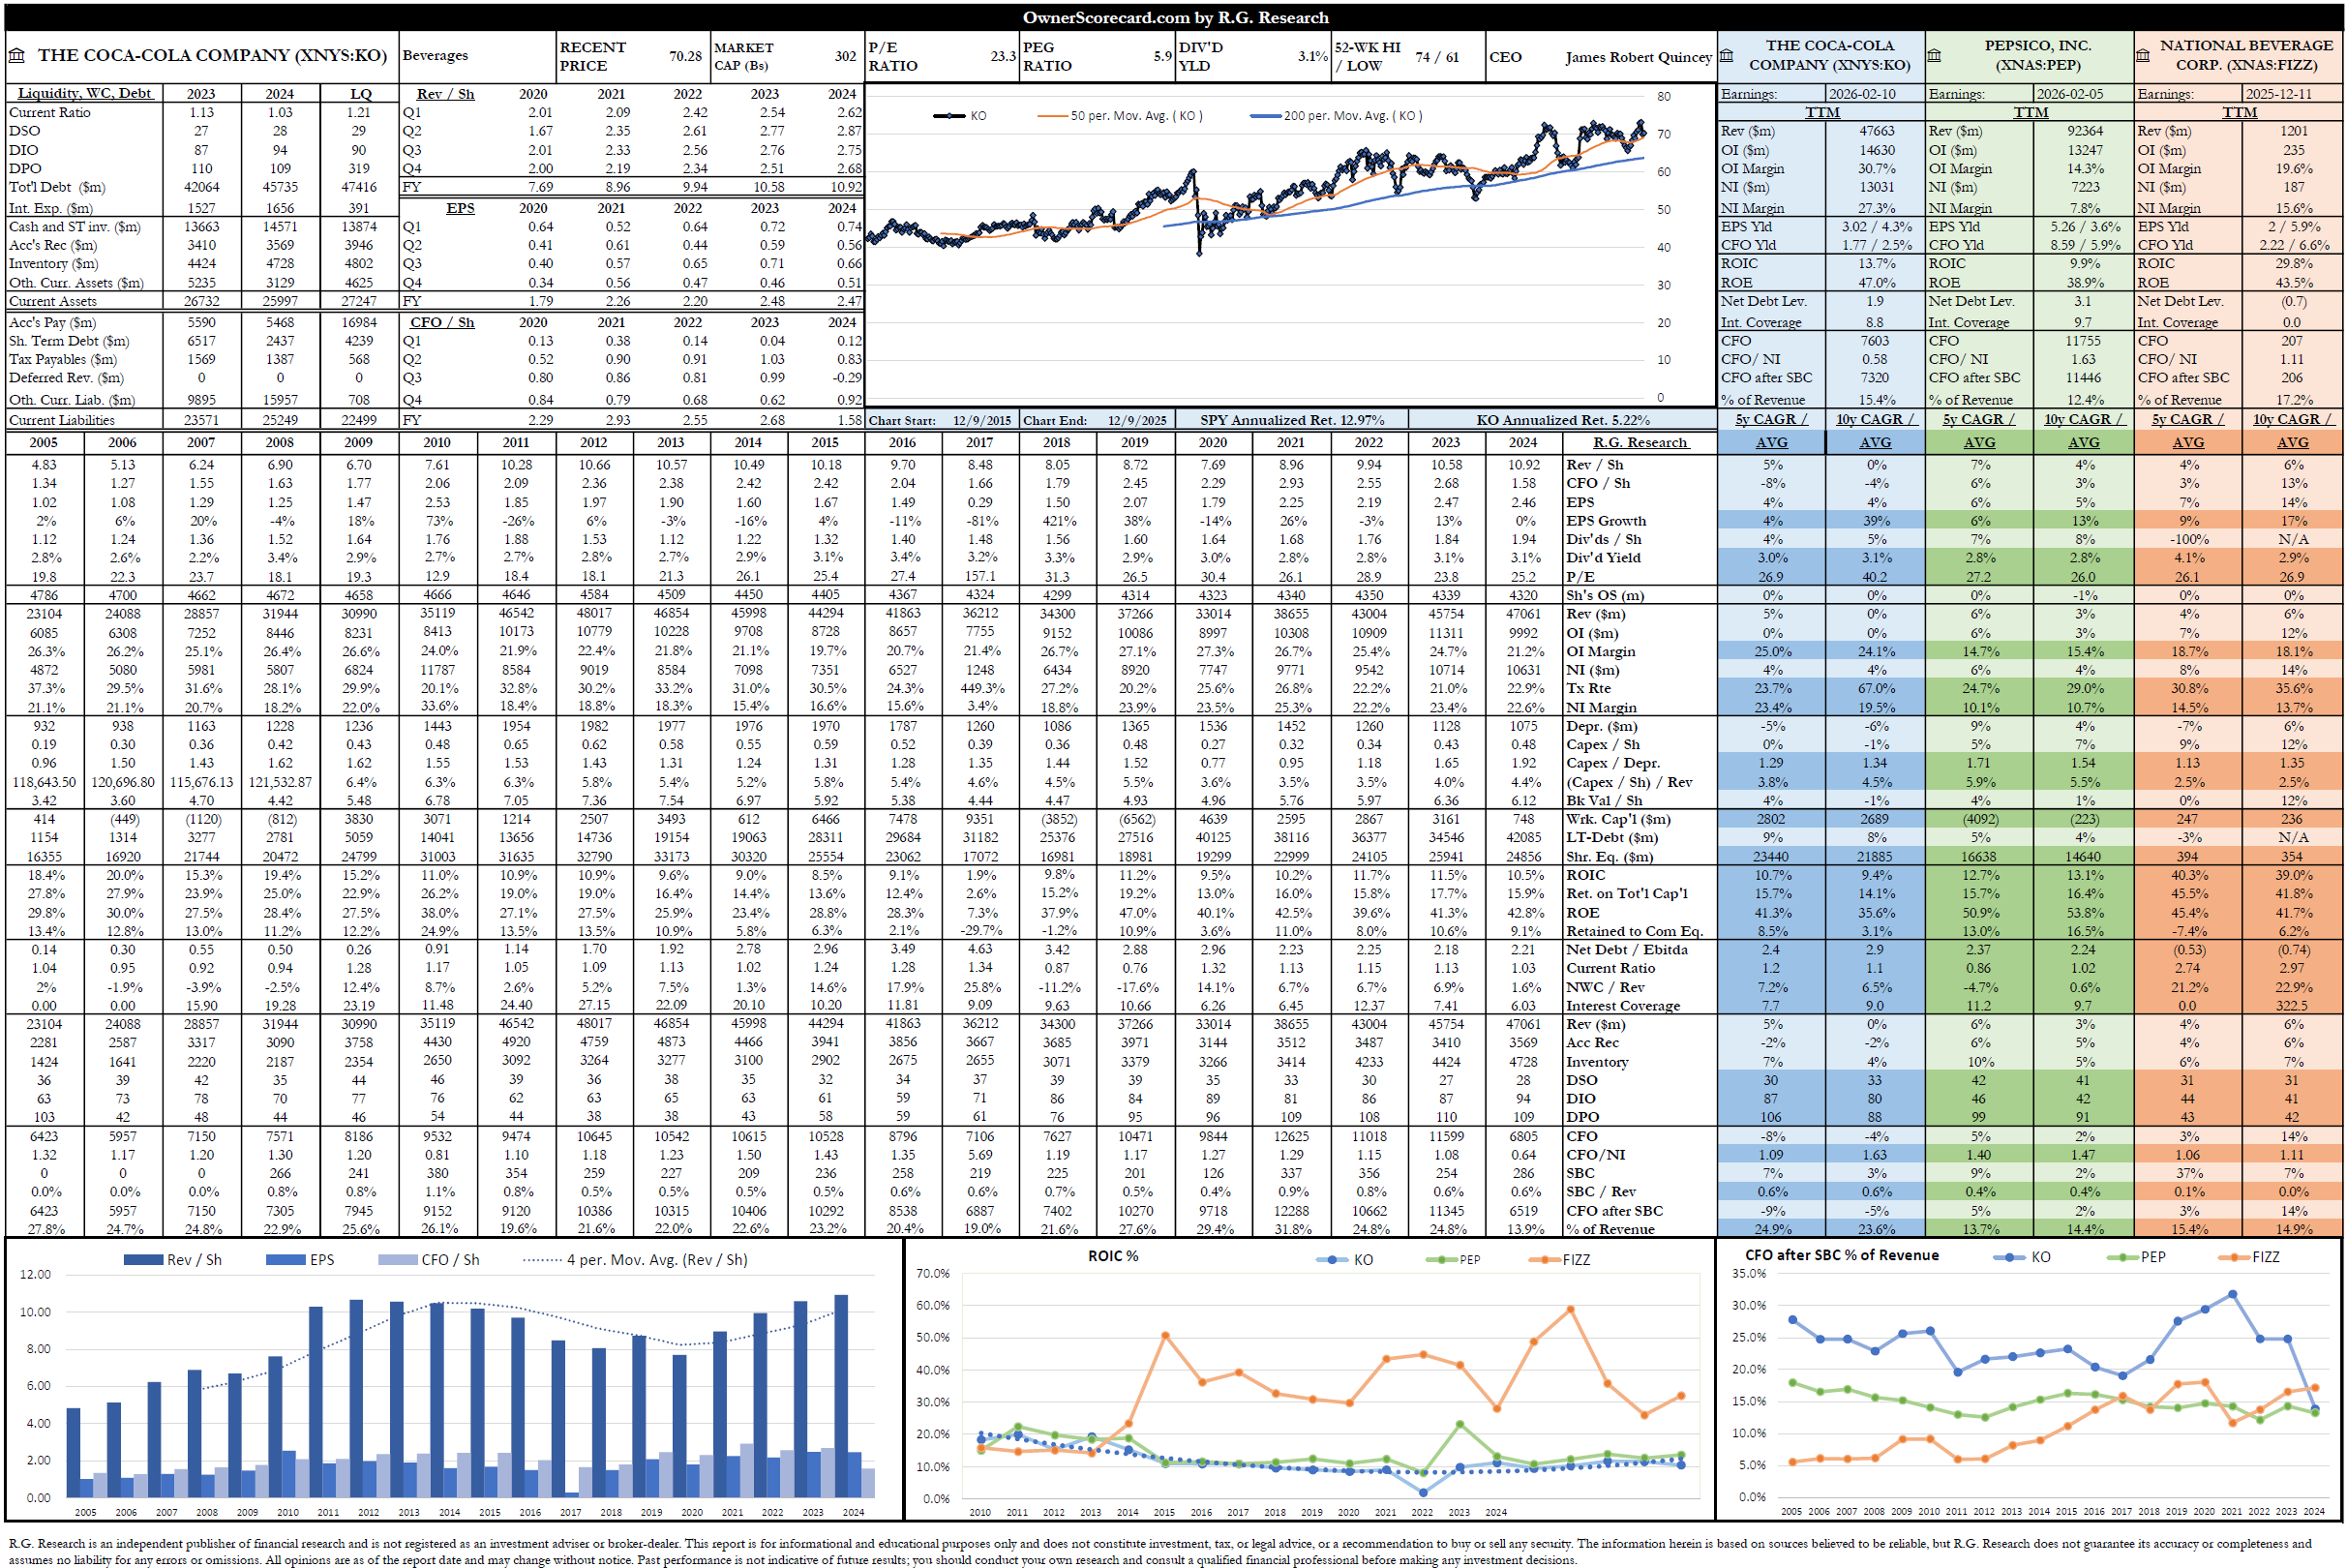The width and height of the screenshot is (2347, 1568).
Task: Click Rev / Sh legend swatch in bar chart
Action: (143, 1260)
